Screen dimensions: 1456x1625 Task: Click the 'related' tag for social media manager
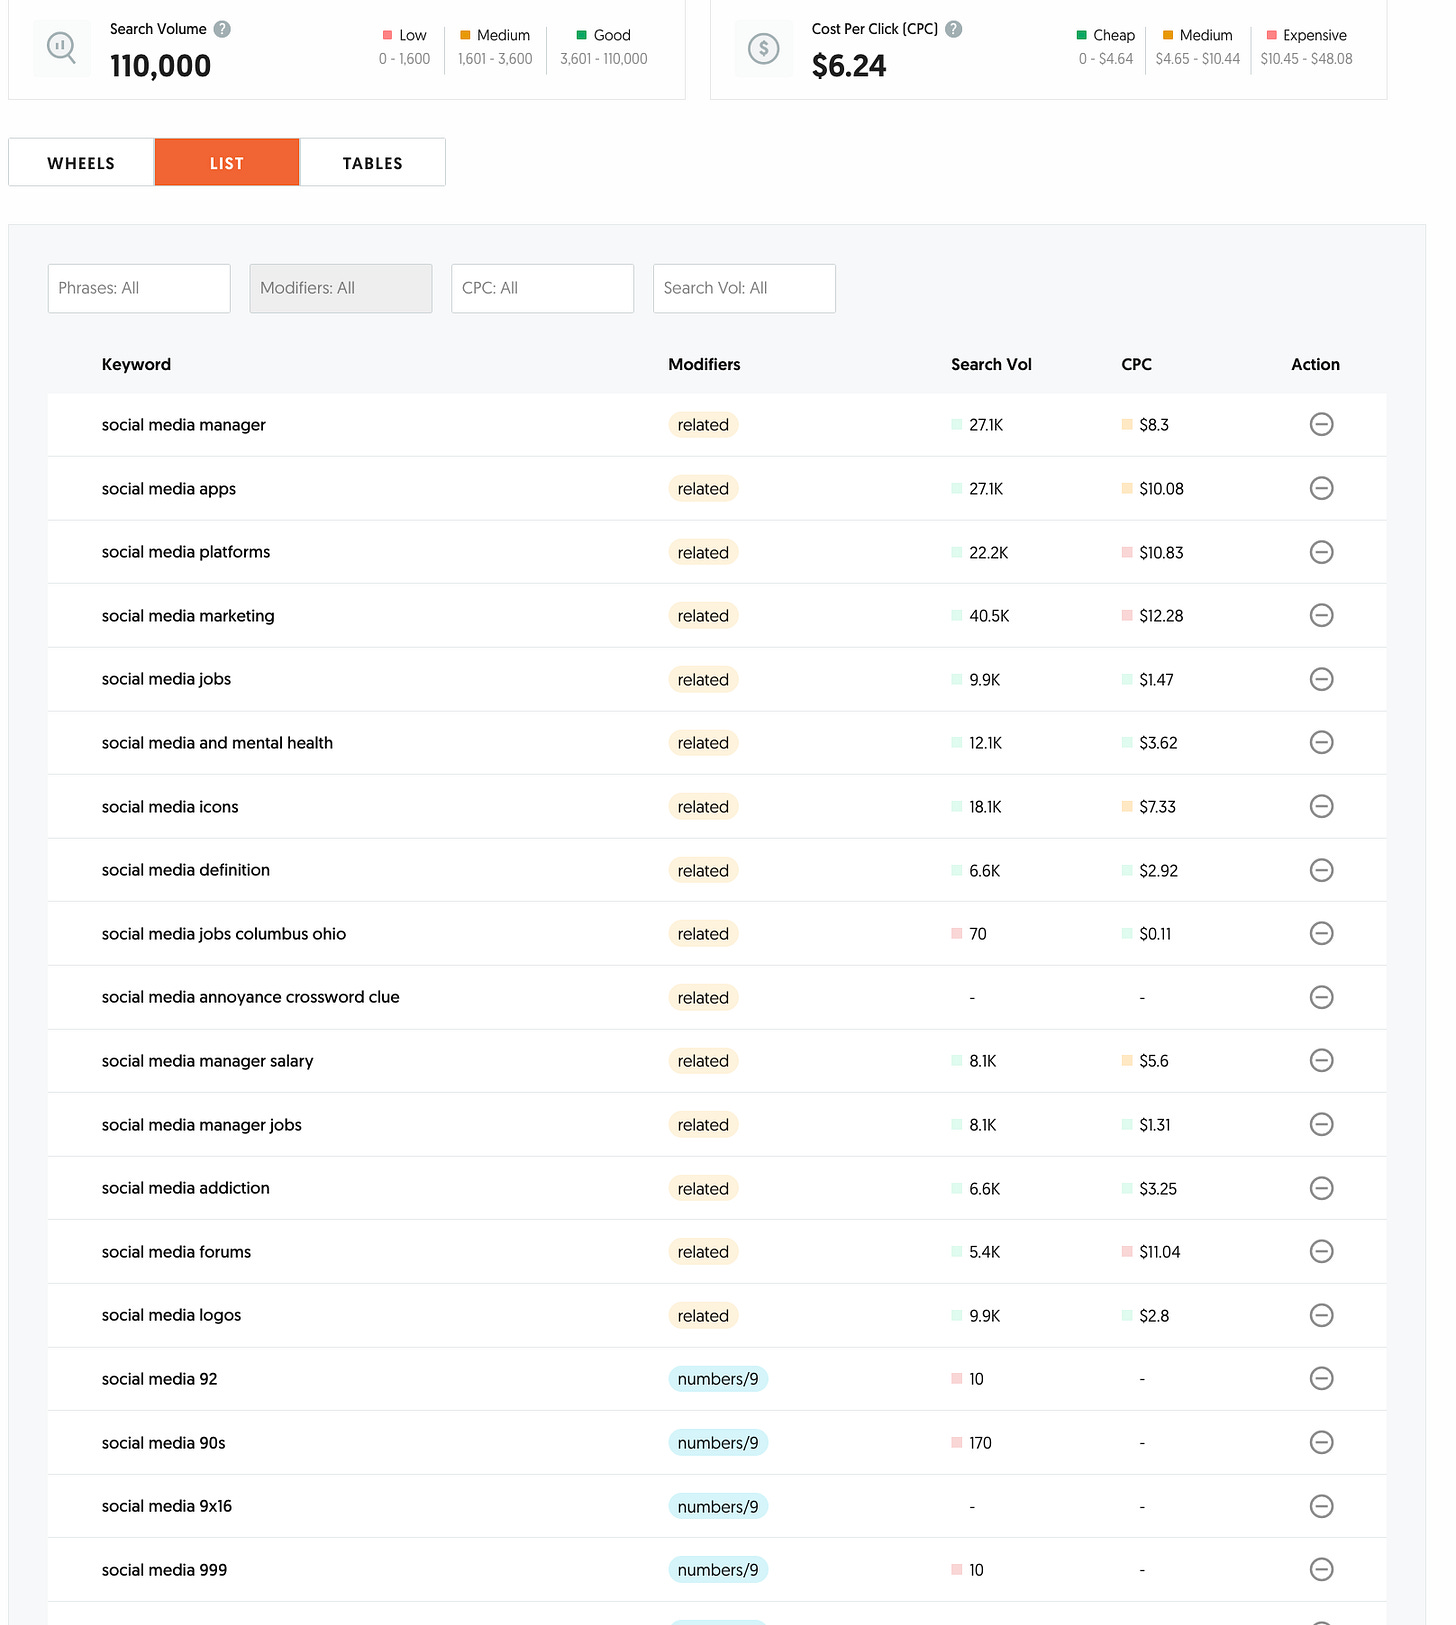click(703, 425)
